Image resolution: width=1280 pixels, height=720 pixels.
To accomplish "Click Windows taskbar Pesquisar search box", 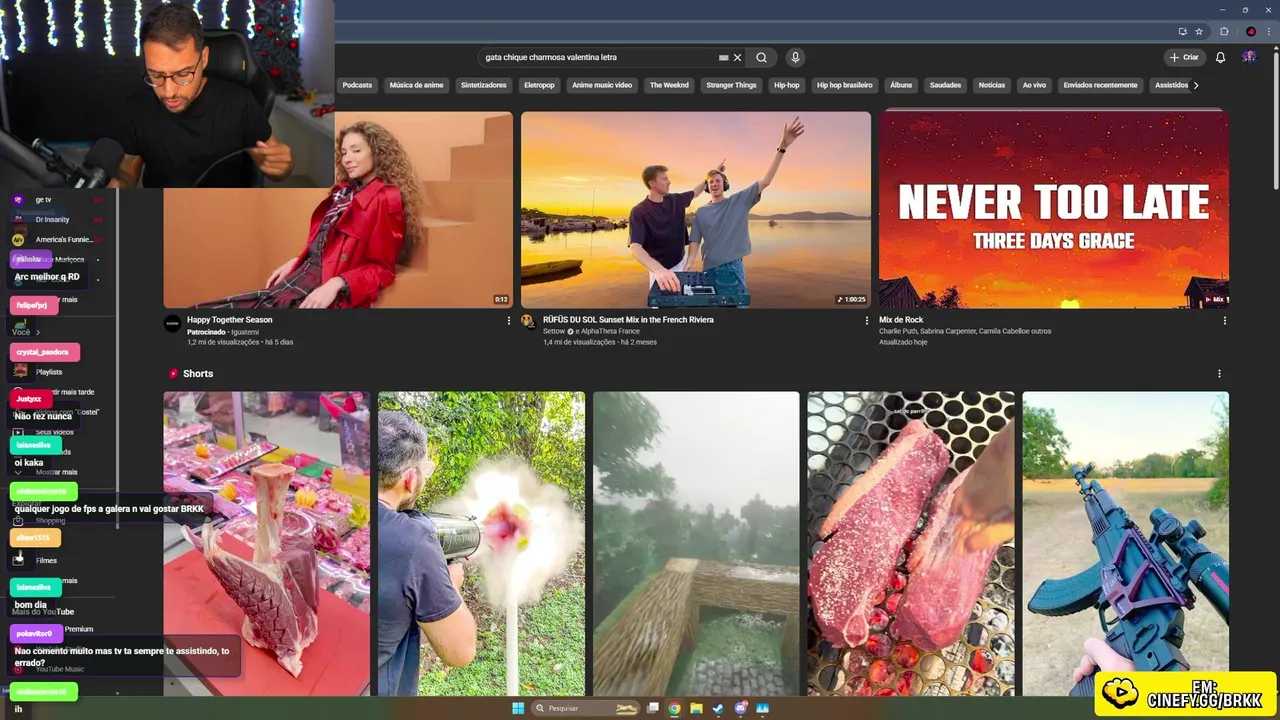I will [585, 708].
